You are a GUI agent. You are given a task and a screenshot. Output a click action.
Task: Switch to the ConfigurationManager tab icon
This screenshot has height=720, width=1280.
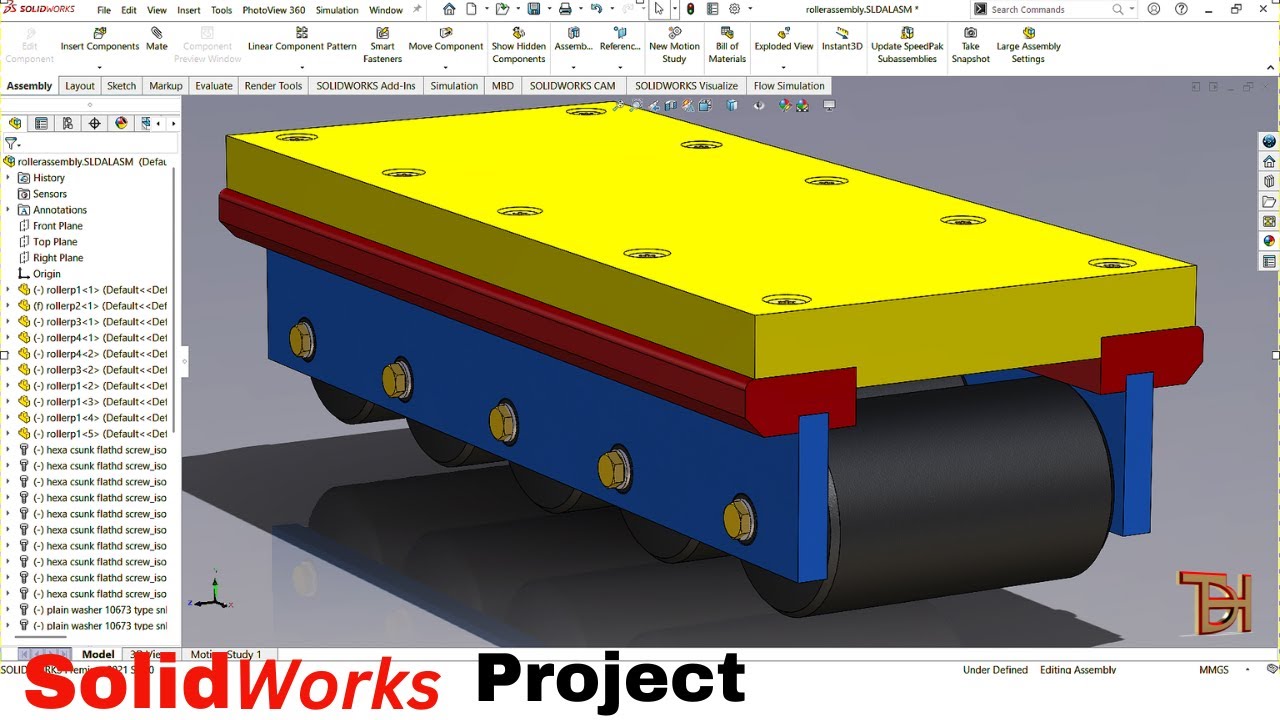pos(68,123)
